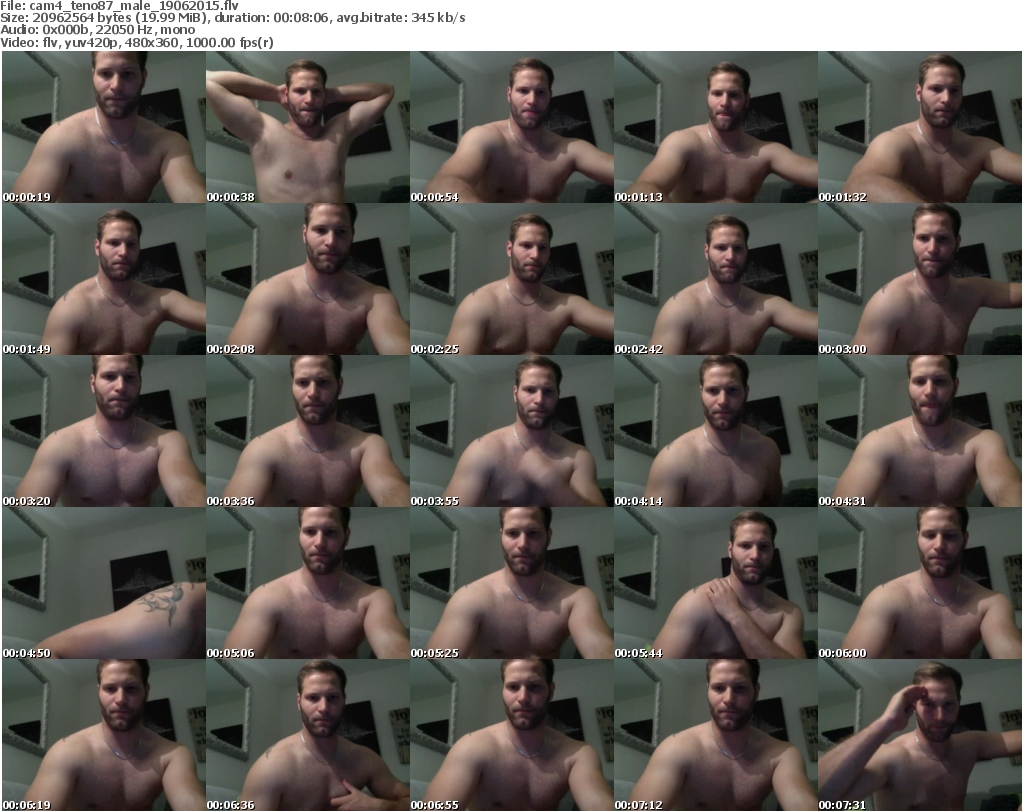Select the frame stamped 00:03:55
The width and height of the screenshot is (1024, 811).
511,431
